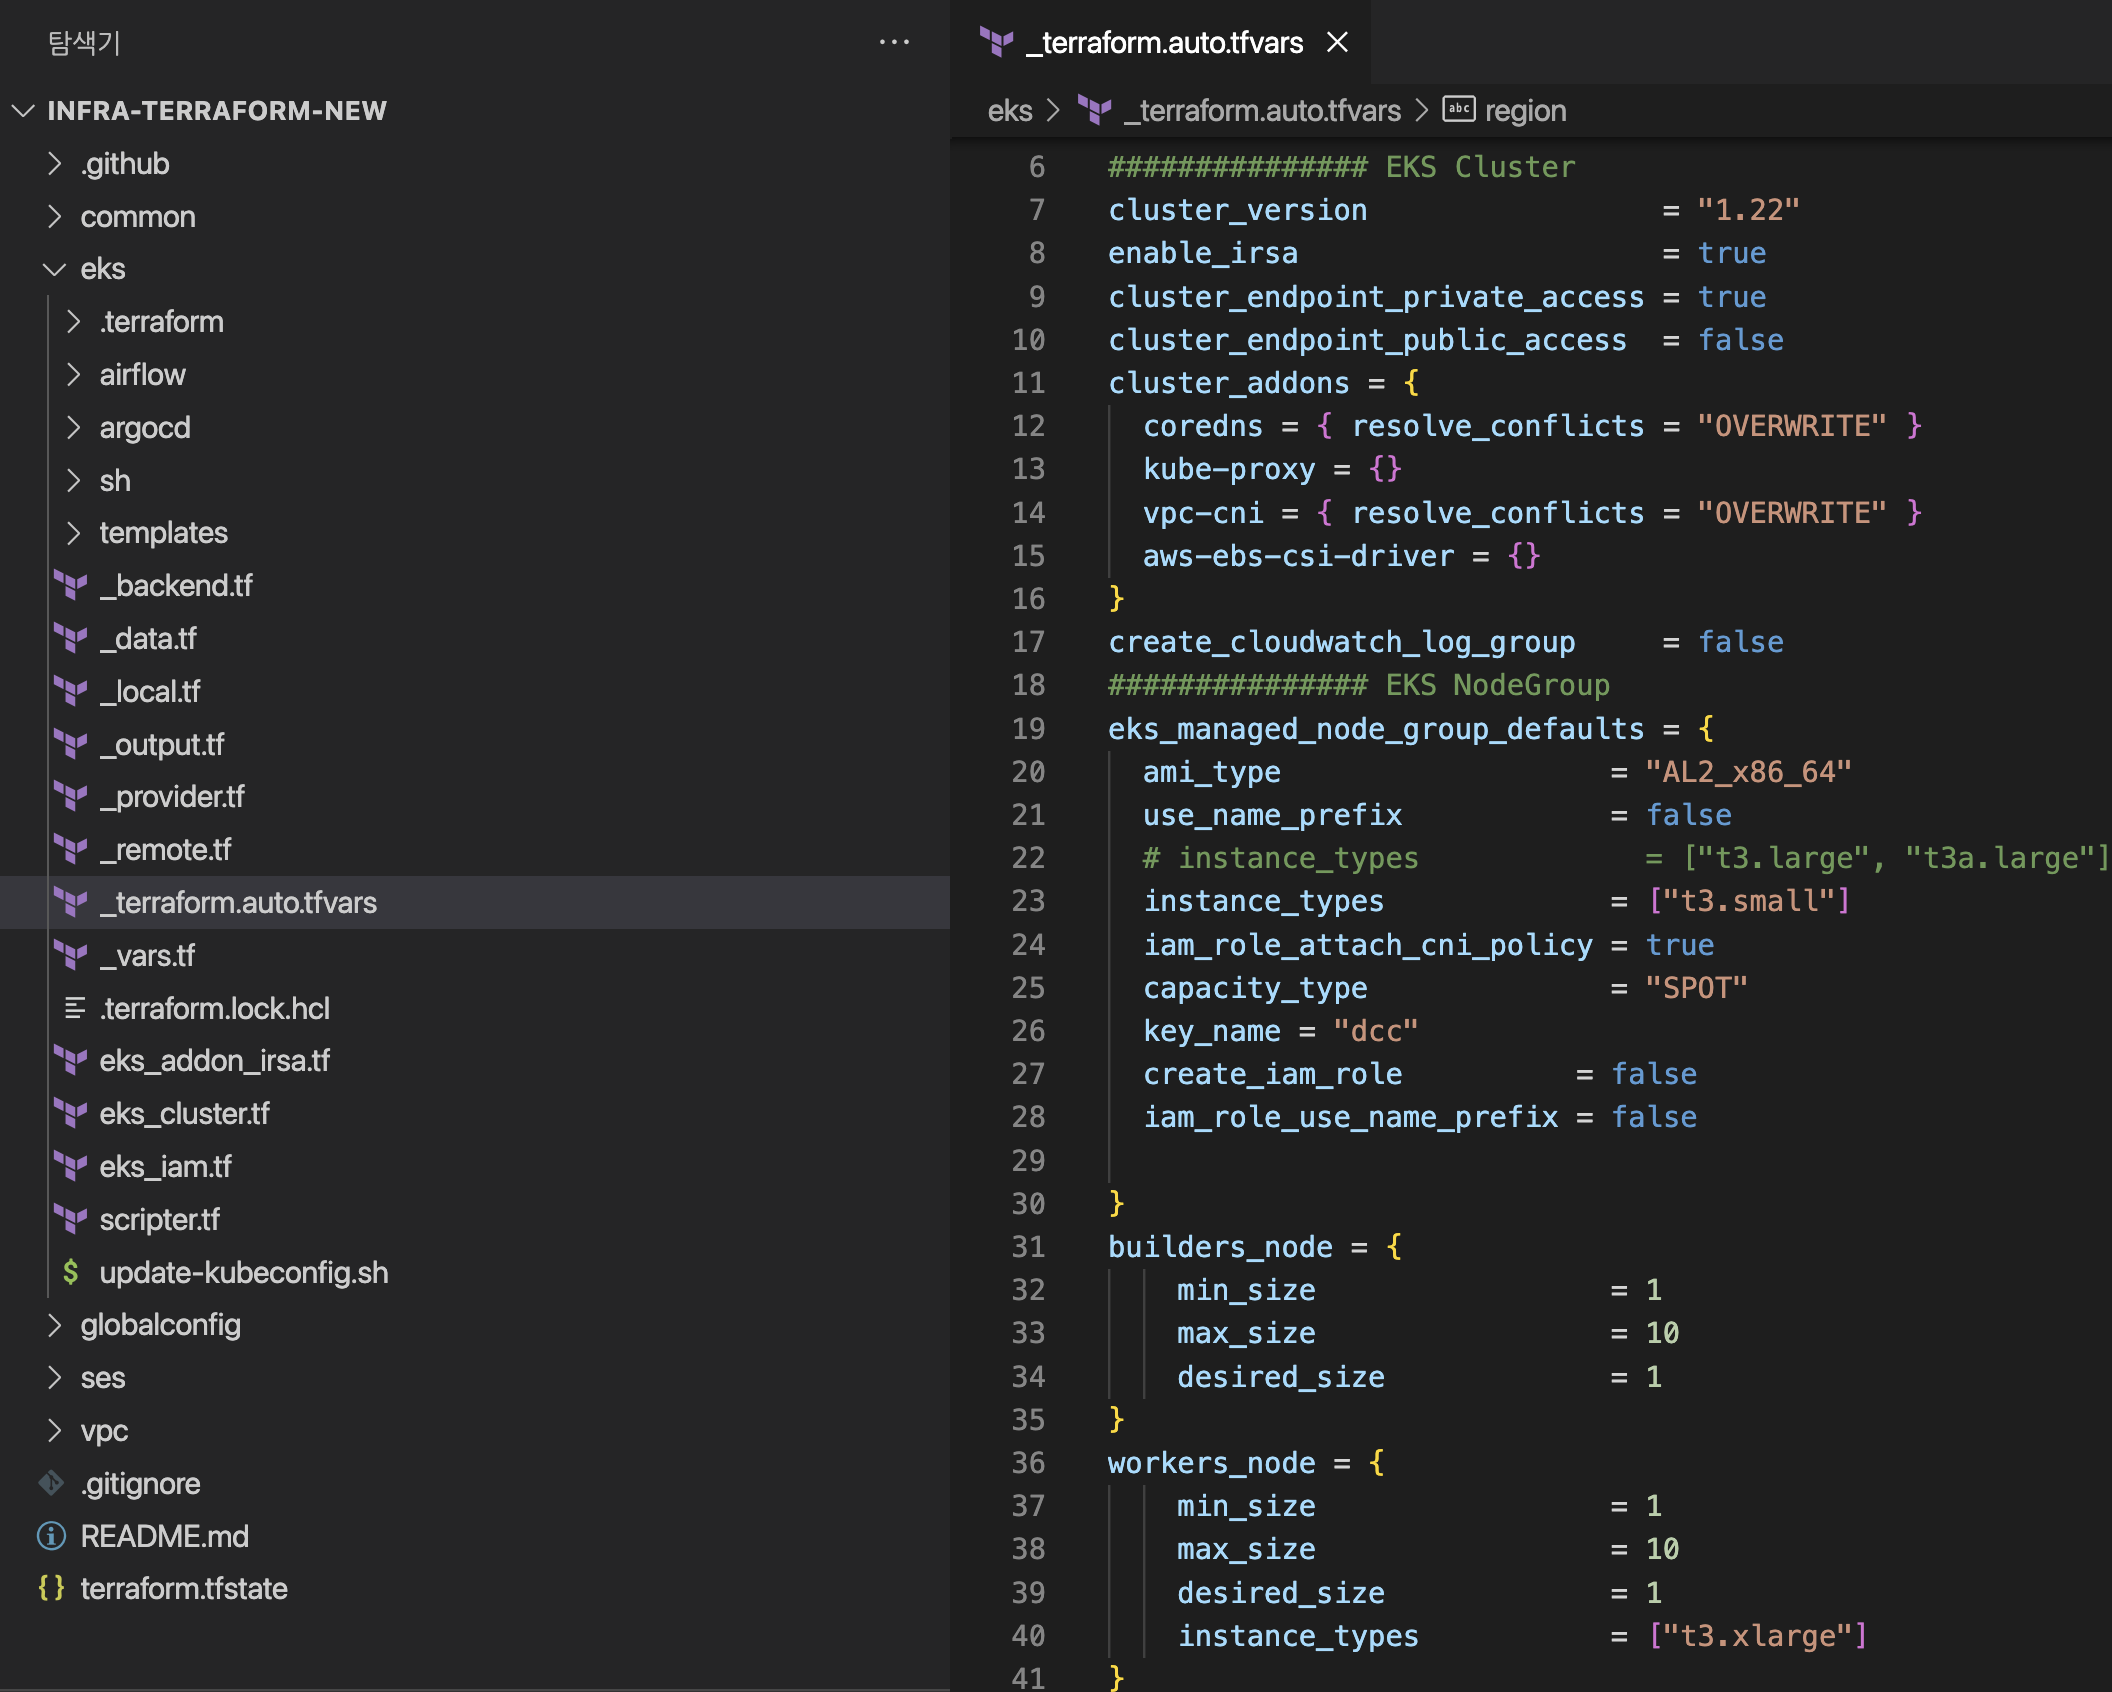Expand the templates folder
This screenshot has height=1692, width=2112.
click(73, 533)
